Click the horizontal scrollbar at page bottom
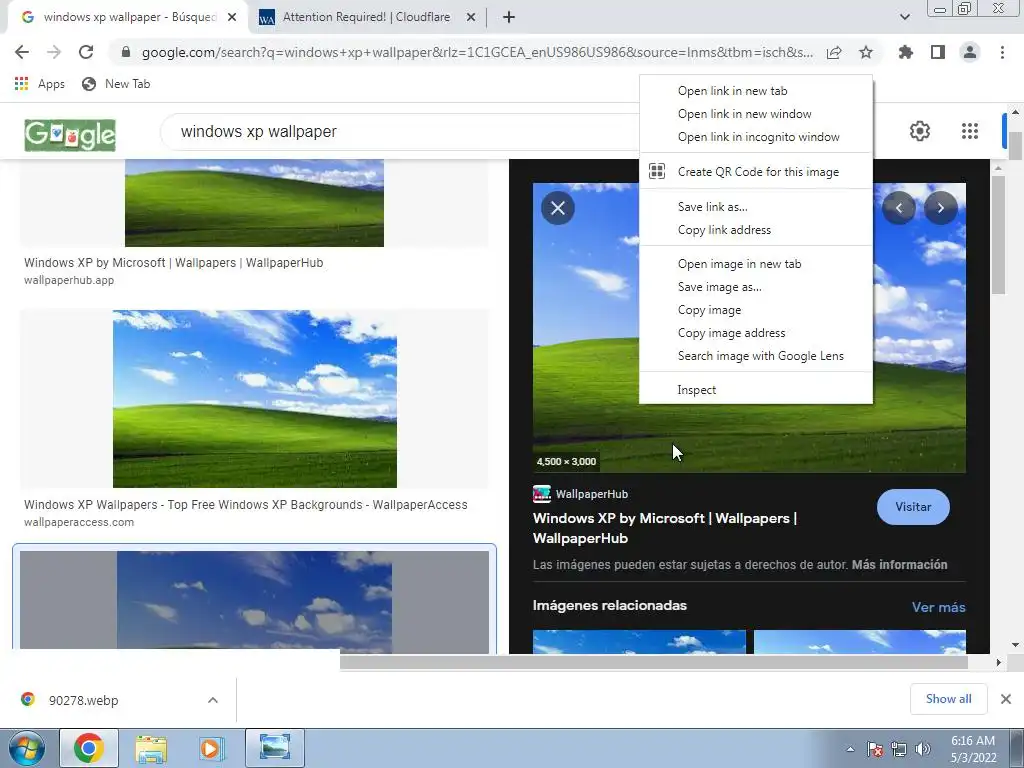This screenshot has width=1024, height=768. point(653,662)
